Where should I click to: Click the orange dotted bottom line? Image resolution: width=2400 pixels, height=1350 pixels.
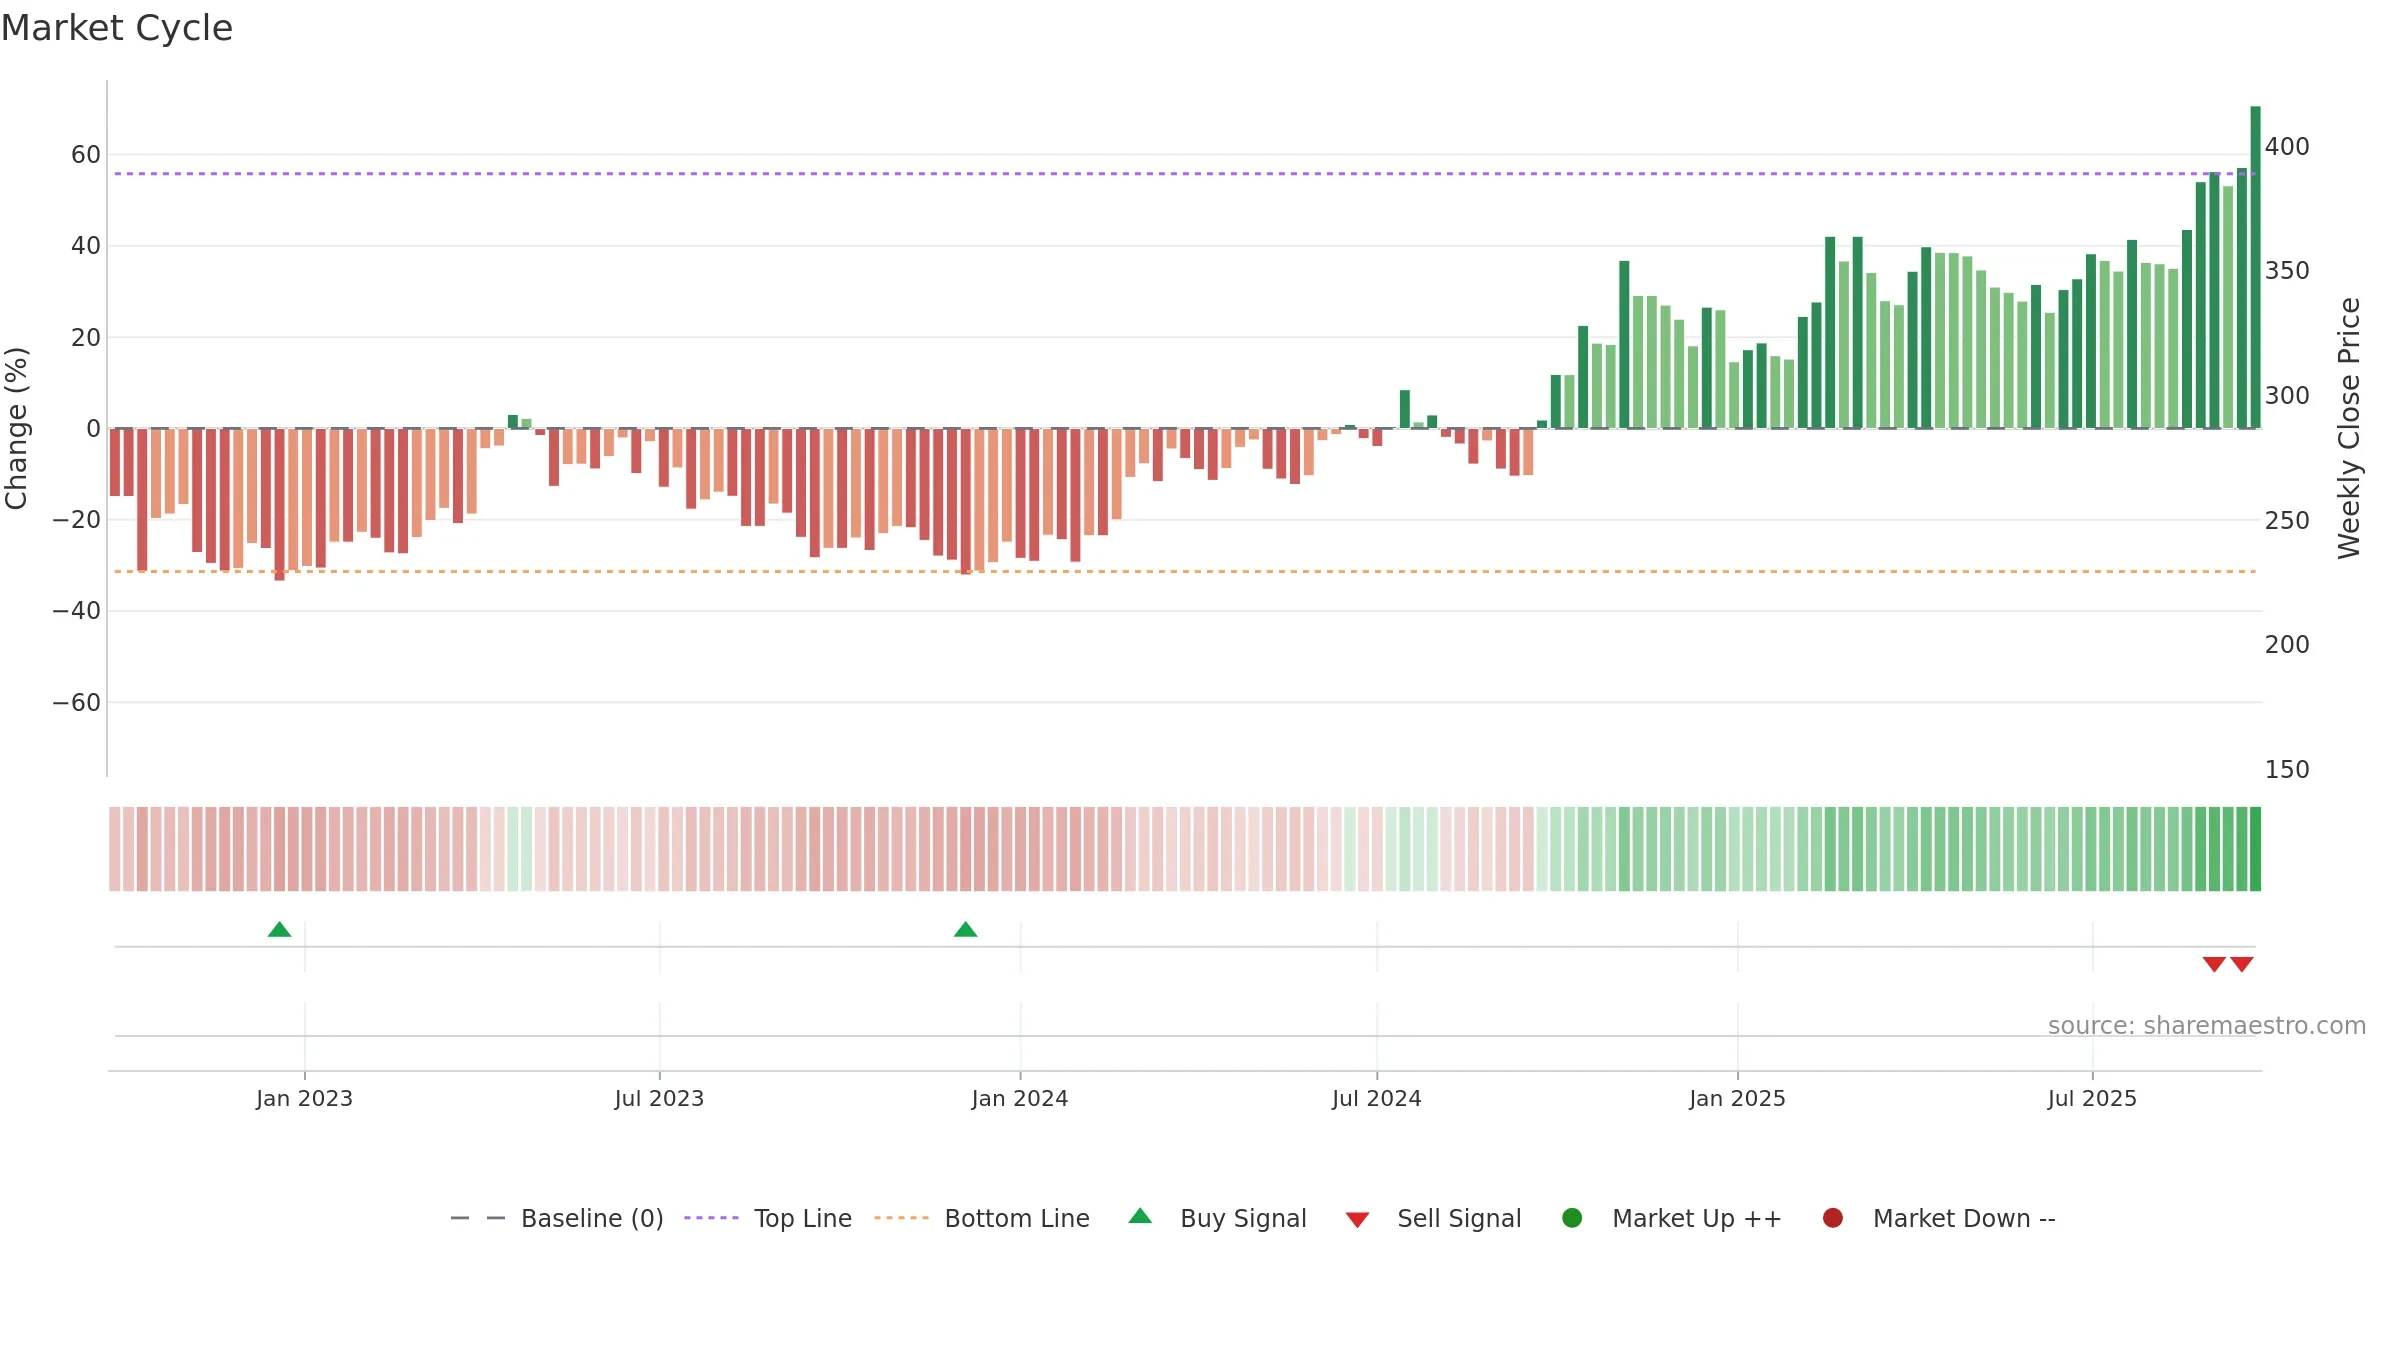click(1185, 571)
